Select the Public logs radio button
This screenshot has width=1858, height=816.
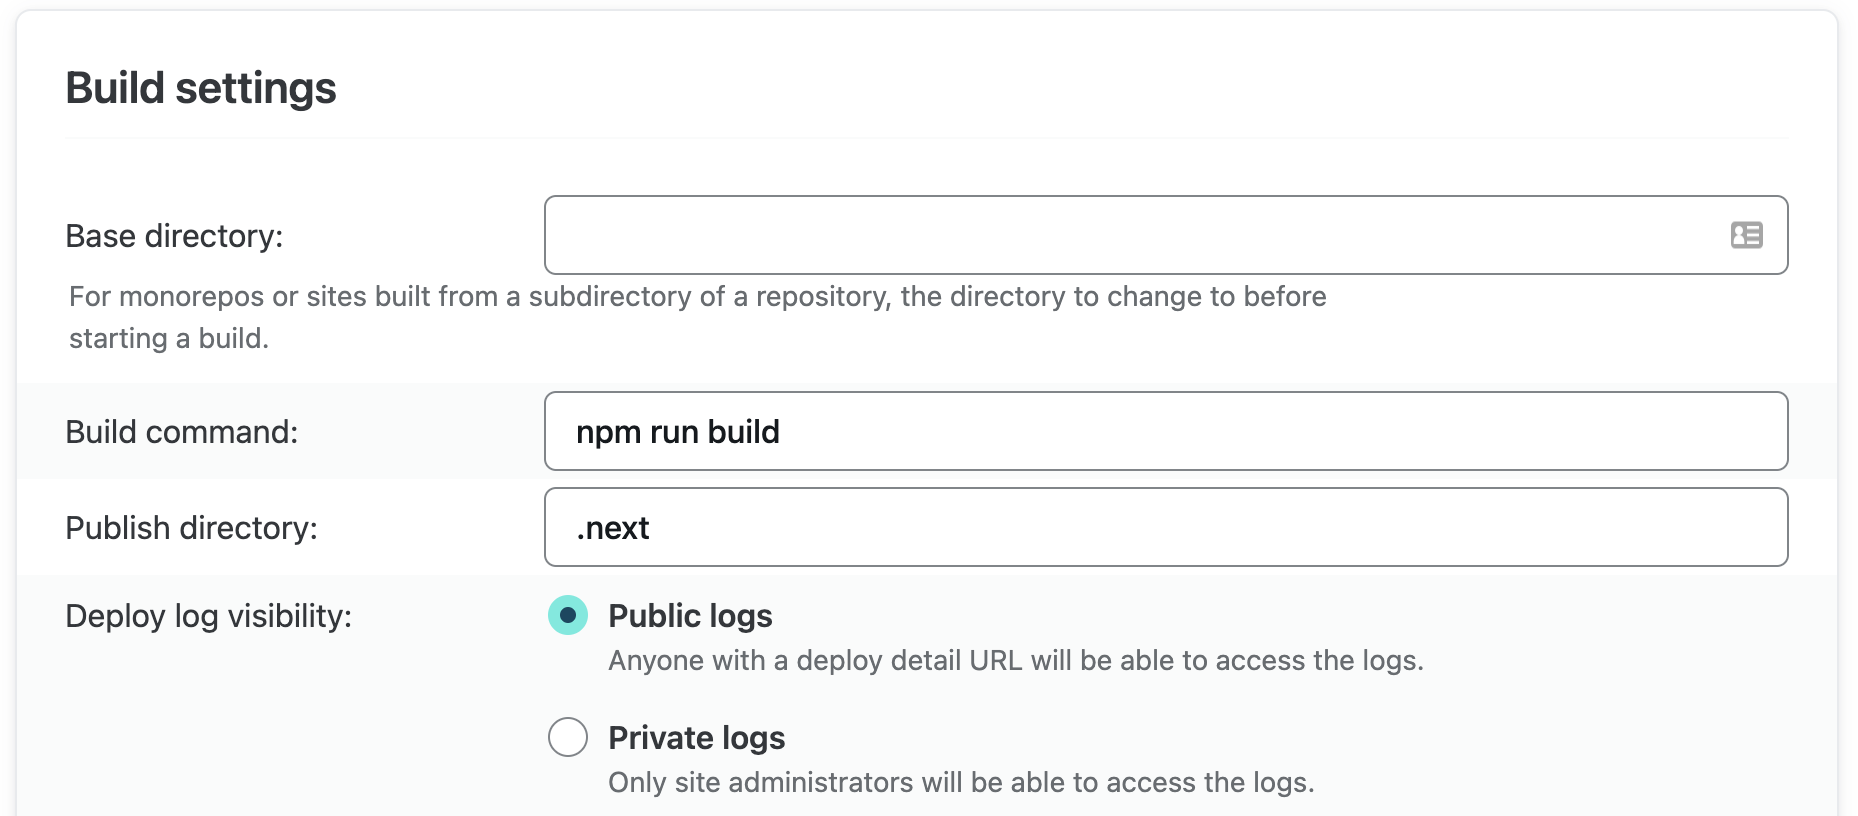point(568,615)
